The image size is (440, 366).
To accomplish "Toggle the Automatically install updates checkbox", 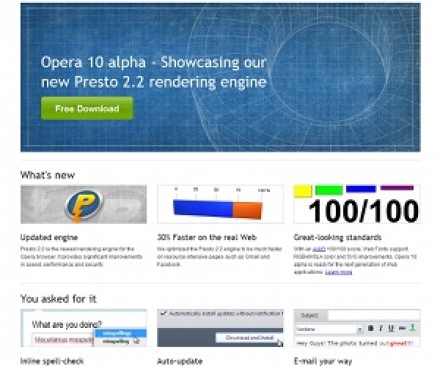I will point(163,313).
